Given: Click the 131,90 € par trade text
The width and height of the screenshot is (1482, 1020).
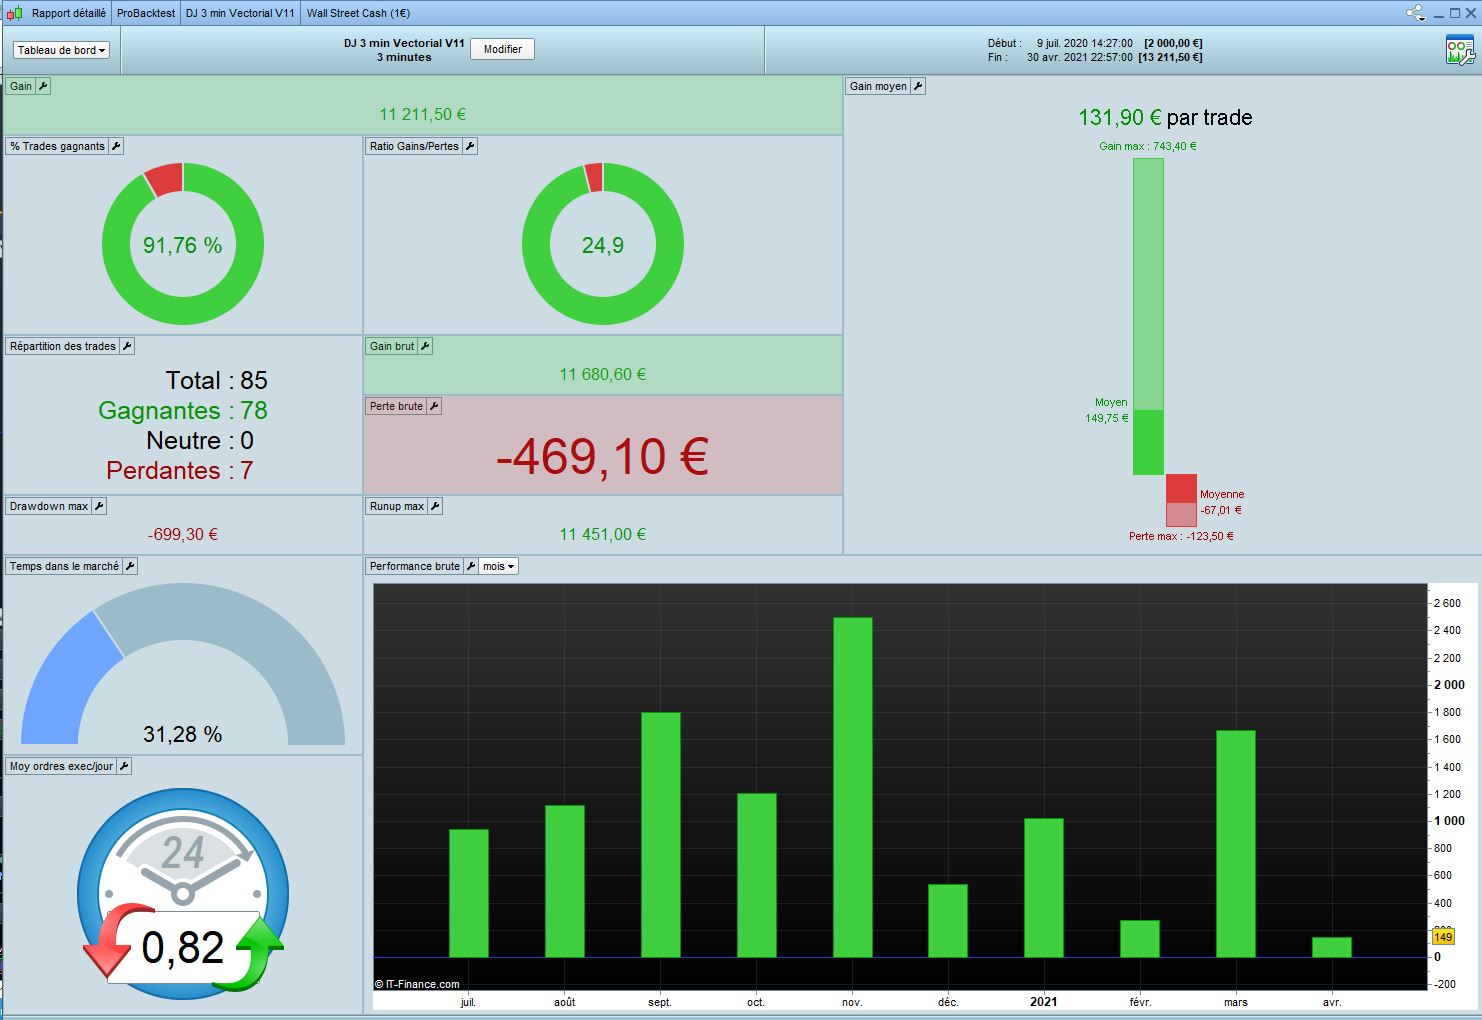Looking at the screenshot, I should tap(1165, 118).
